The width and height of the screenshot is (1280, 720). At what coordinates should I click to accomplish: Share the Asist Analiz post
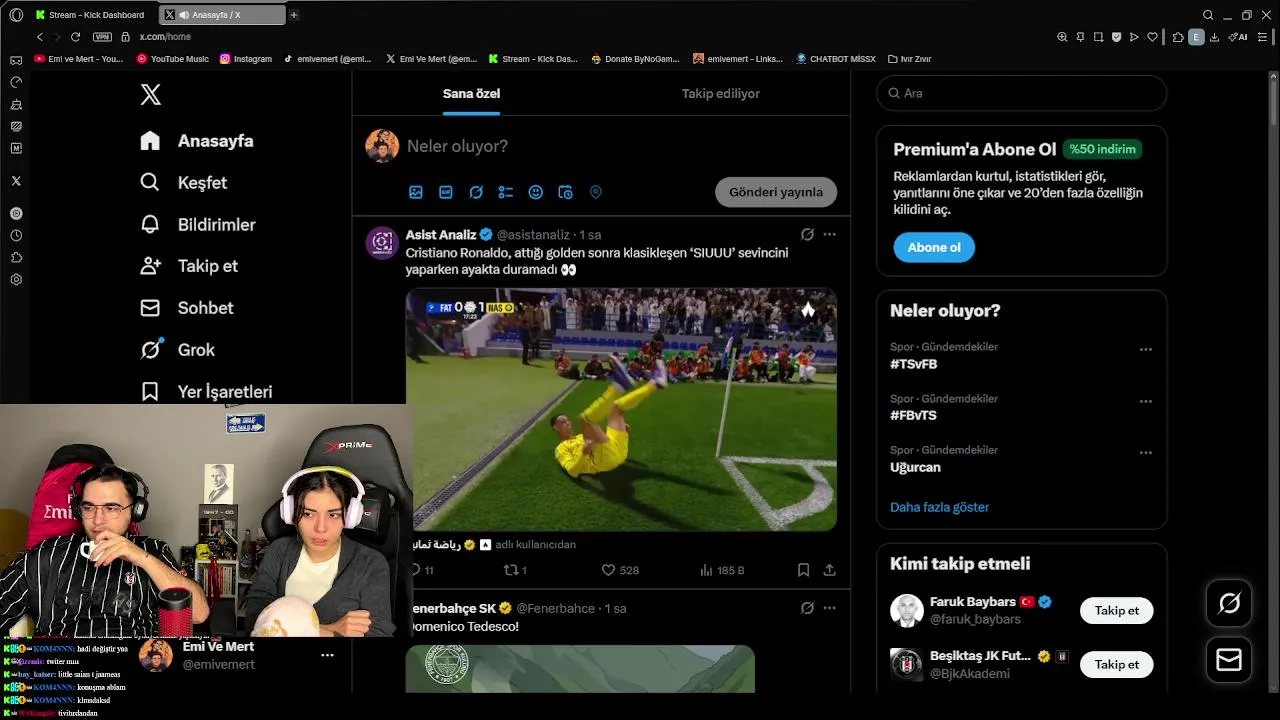(829, 570)
